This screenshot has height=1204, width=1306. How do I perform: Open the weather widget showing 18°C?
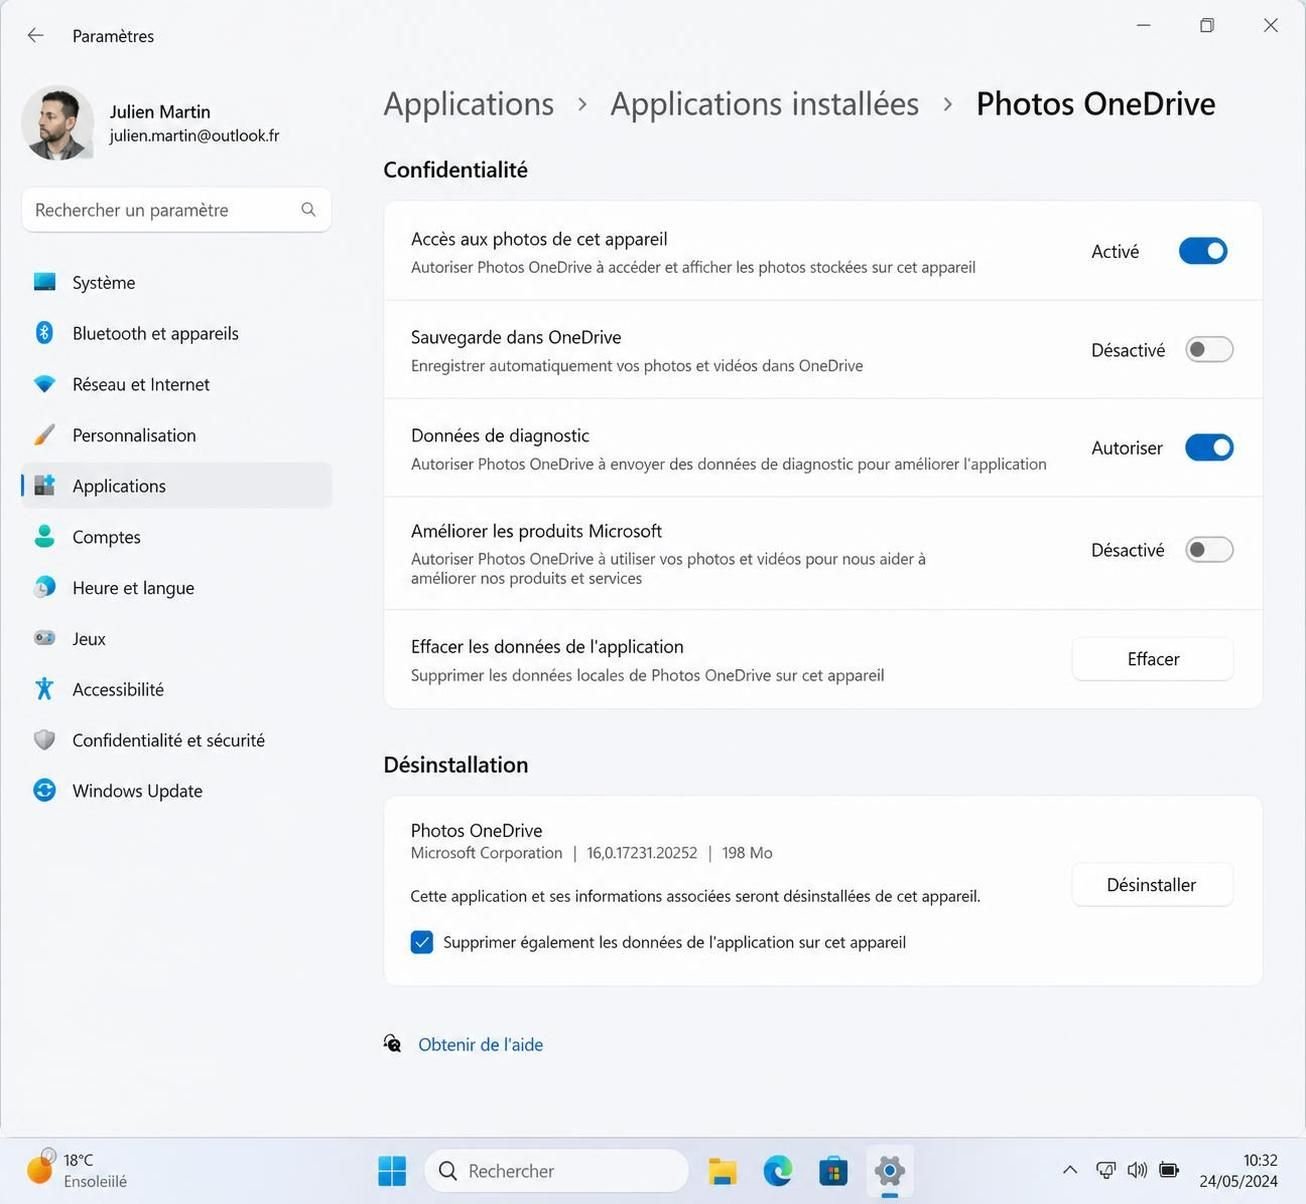pos(78,1170)
